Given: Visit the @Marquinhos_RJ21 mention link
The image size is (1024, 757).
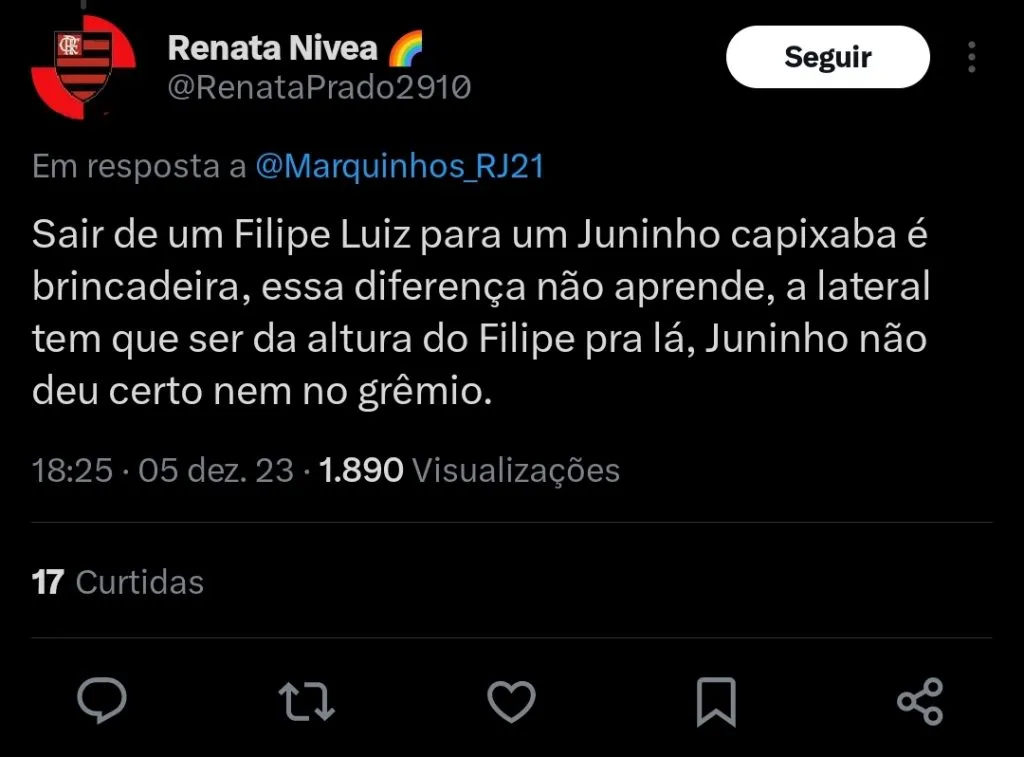Looking at the screenshot, I should tap(400, 166).
